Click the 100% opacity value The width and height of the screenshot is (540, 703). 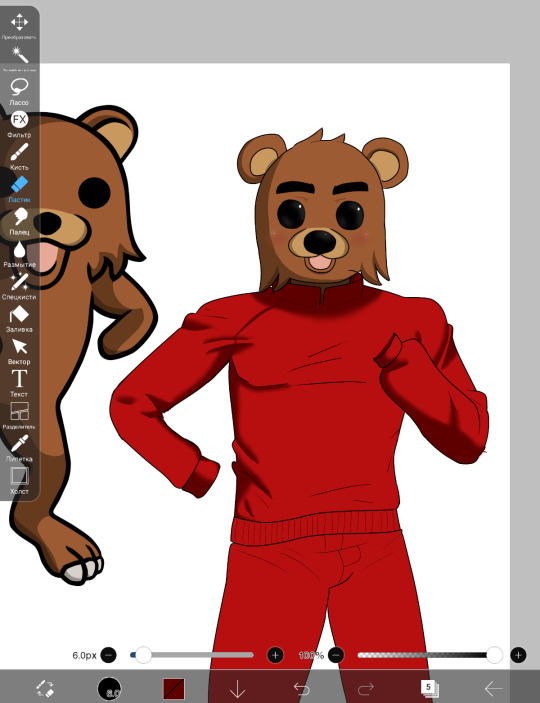pyautogui.click(x=311, y=655)
